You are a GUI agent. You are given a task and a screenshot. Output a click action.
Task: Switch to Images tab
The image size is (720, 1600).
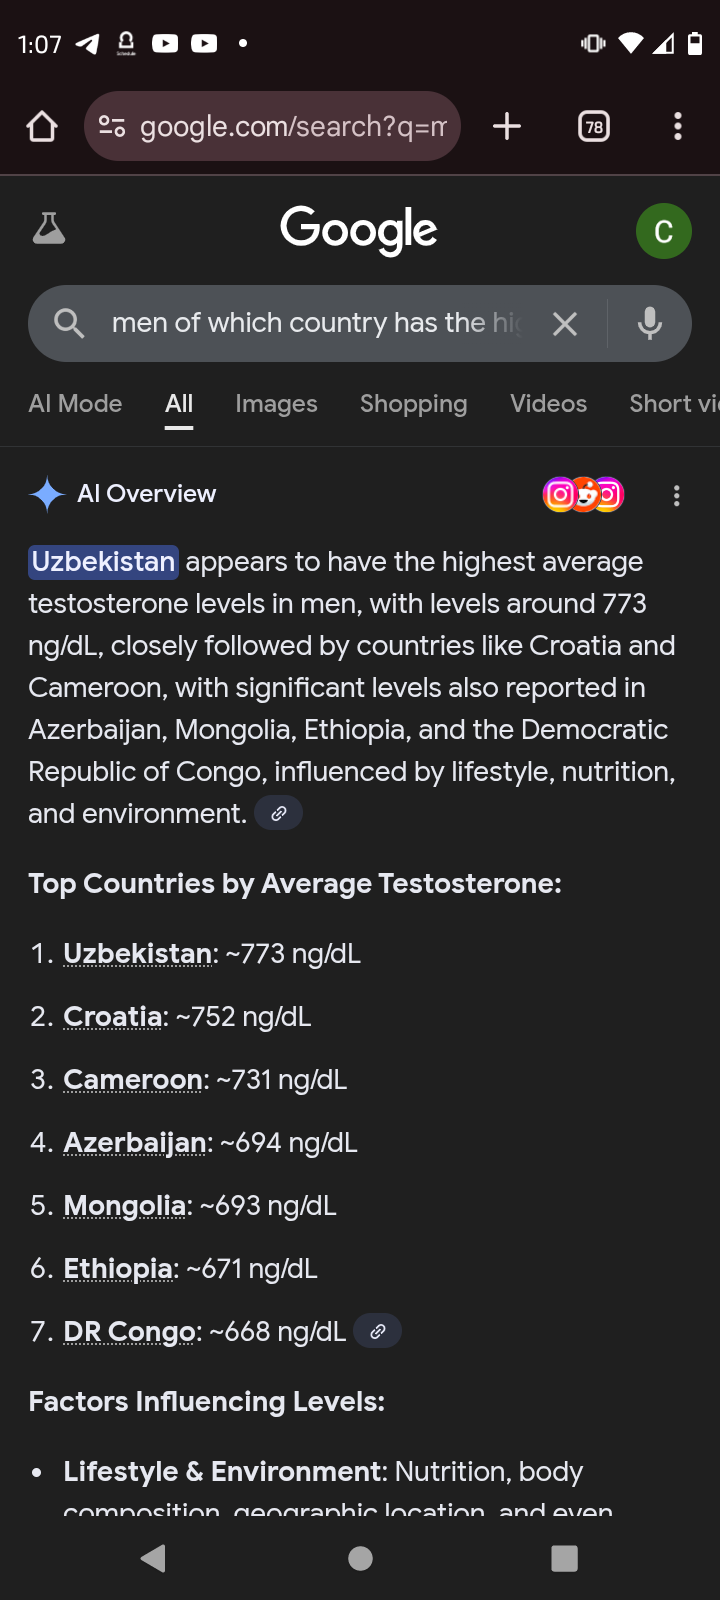click(x=276, y=404)
